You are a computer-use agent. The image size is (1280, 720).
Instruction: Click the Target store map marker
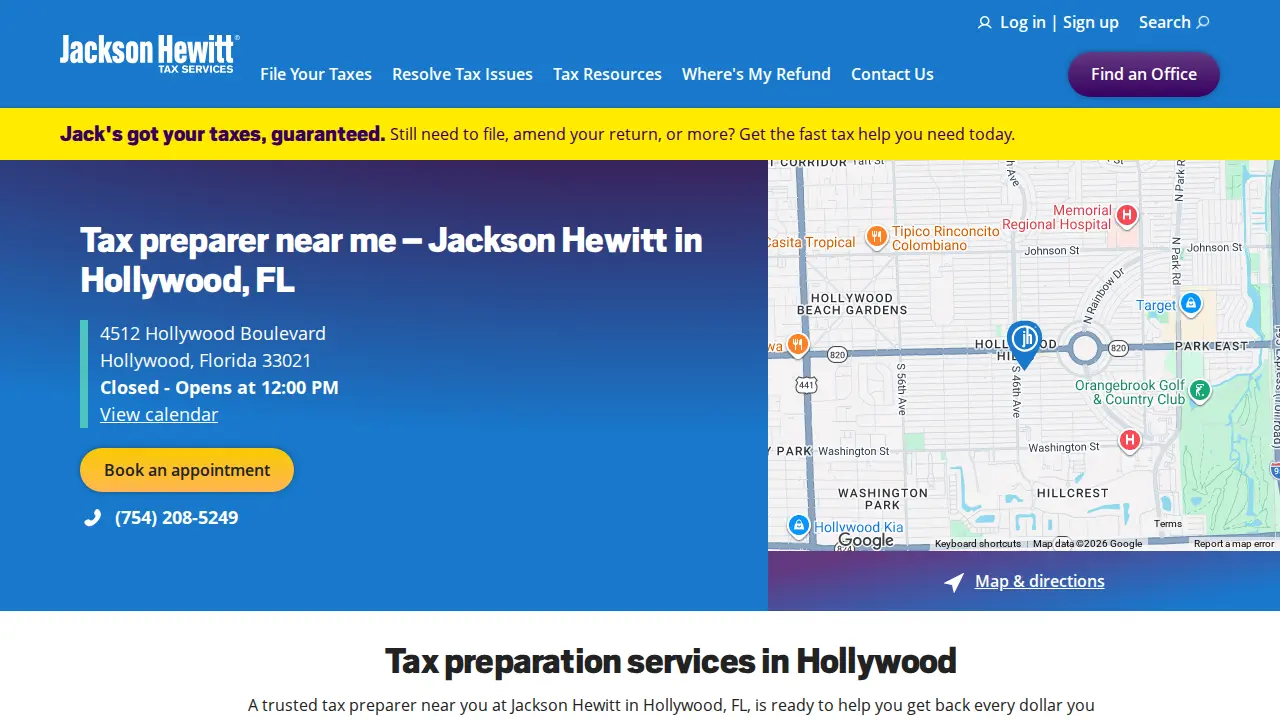(x=1190, y=303)
